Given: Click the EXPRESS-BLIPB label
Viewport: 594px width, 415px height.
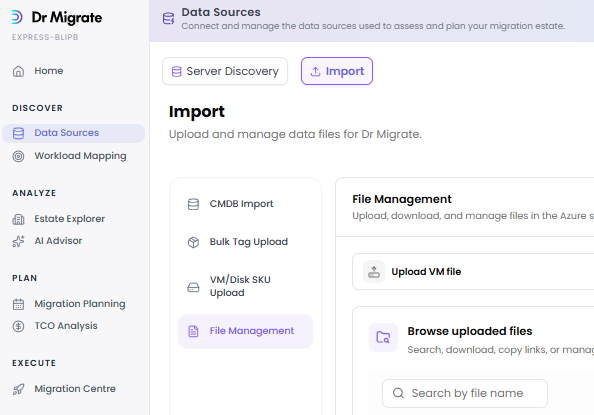Looking at the screenshot, I should pos(45,37).
